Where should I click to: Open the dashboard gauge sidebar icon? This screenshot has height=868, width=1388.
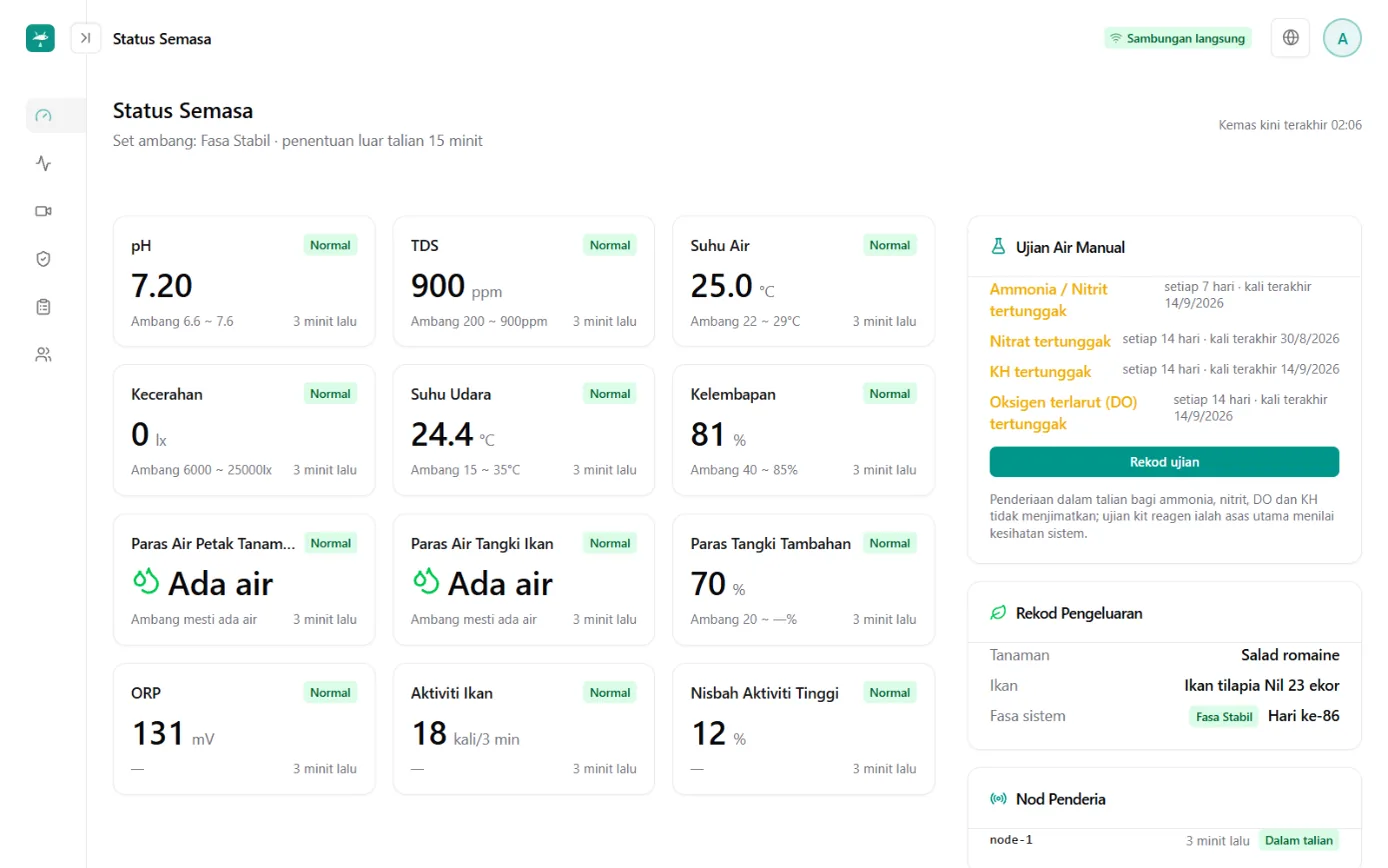(x=43, y=115)
